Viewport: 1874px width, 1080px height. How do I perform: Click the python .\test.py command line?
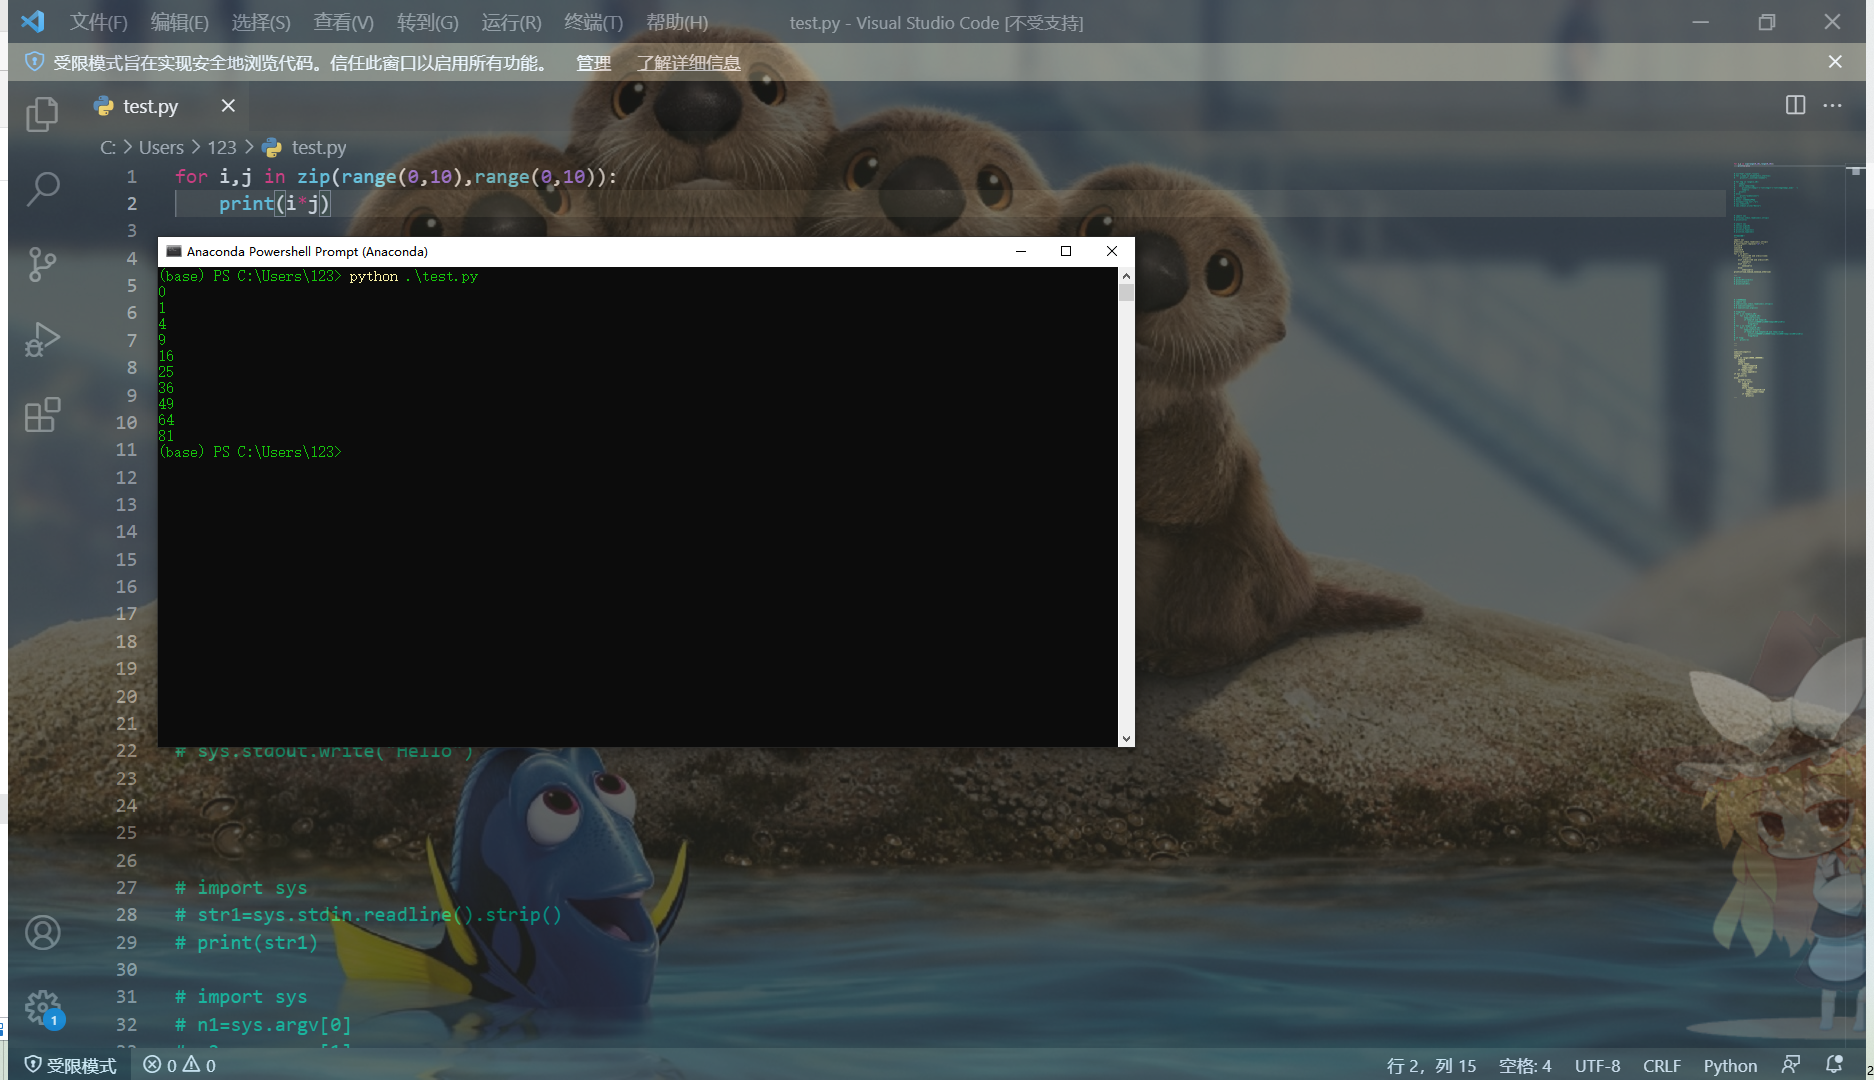click(x=413, y=277)
